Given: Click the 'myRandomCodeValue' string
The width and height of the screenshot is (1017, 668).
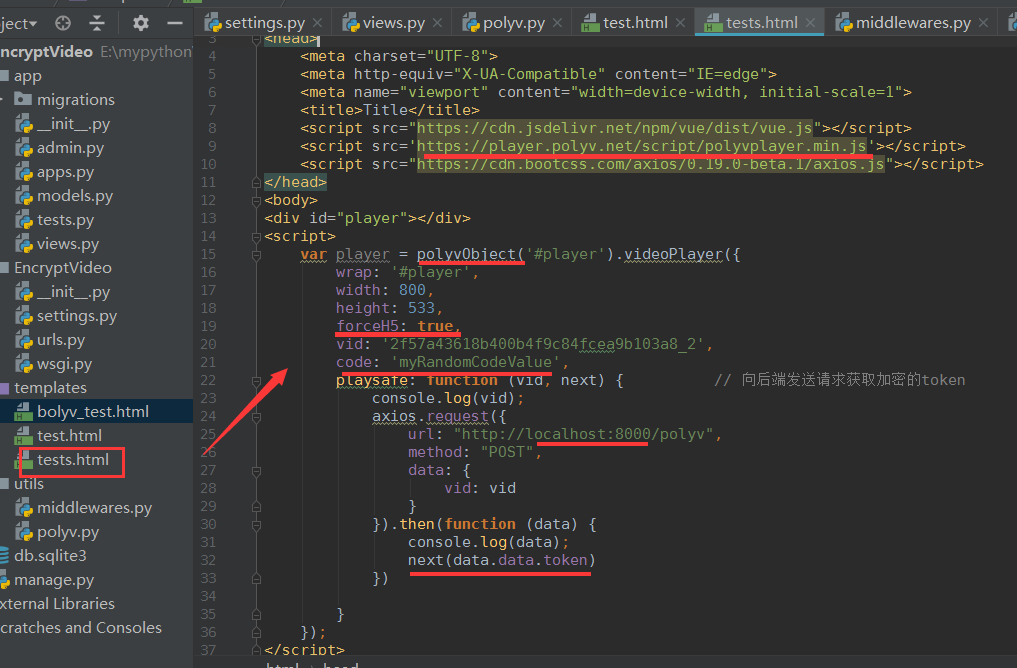Looking at the screenshot, I should pos(475,363).
